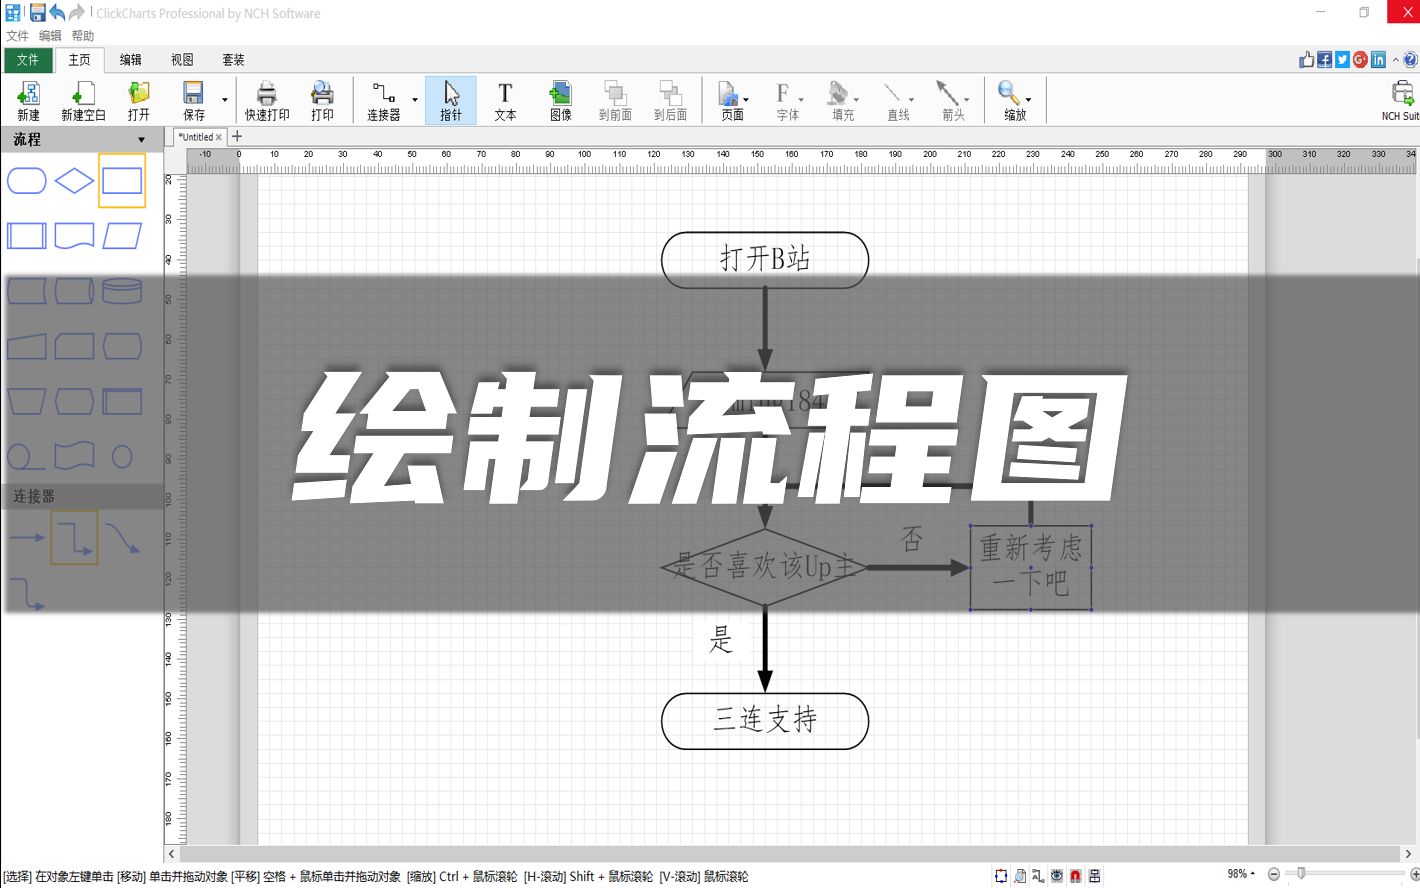Screen dimensions: 1420x888
Task: Add a new document tab with plus
Action: pyautogui.click(x=237, y=136)
